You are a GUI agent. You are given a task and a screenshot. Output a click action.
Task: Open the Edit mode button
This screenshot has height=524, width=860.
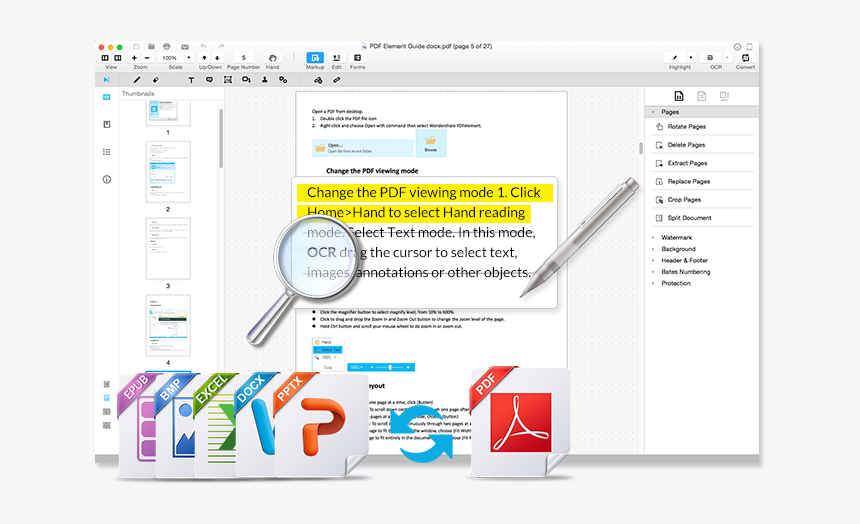[x=336, y=58]
